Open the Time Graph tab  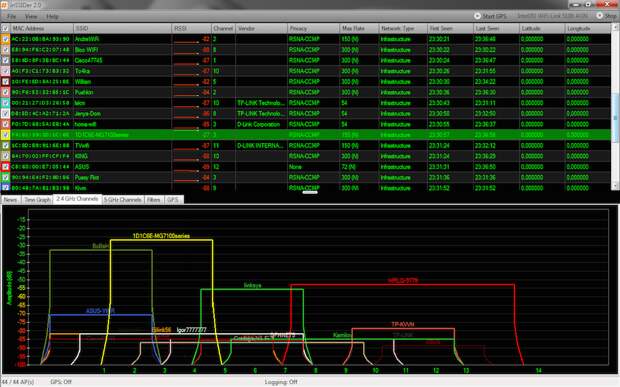pos(37,200)
